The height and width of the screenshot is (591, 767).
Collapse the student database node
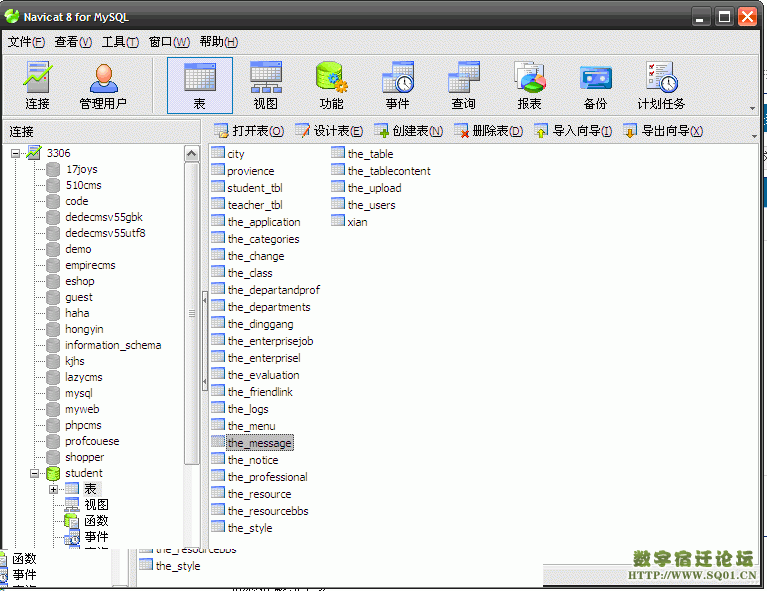tap(34, 473)
